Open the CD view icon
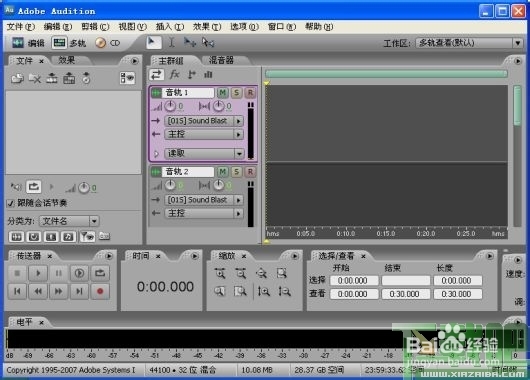The height and width of the screenshot is (380, 530). point(100,43)
